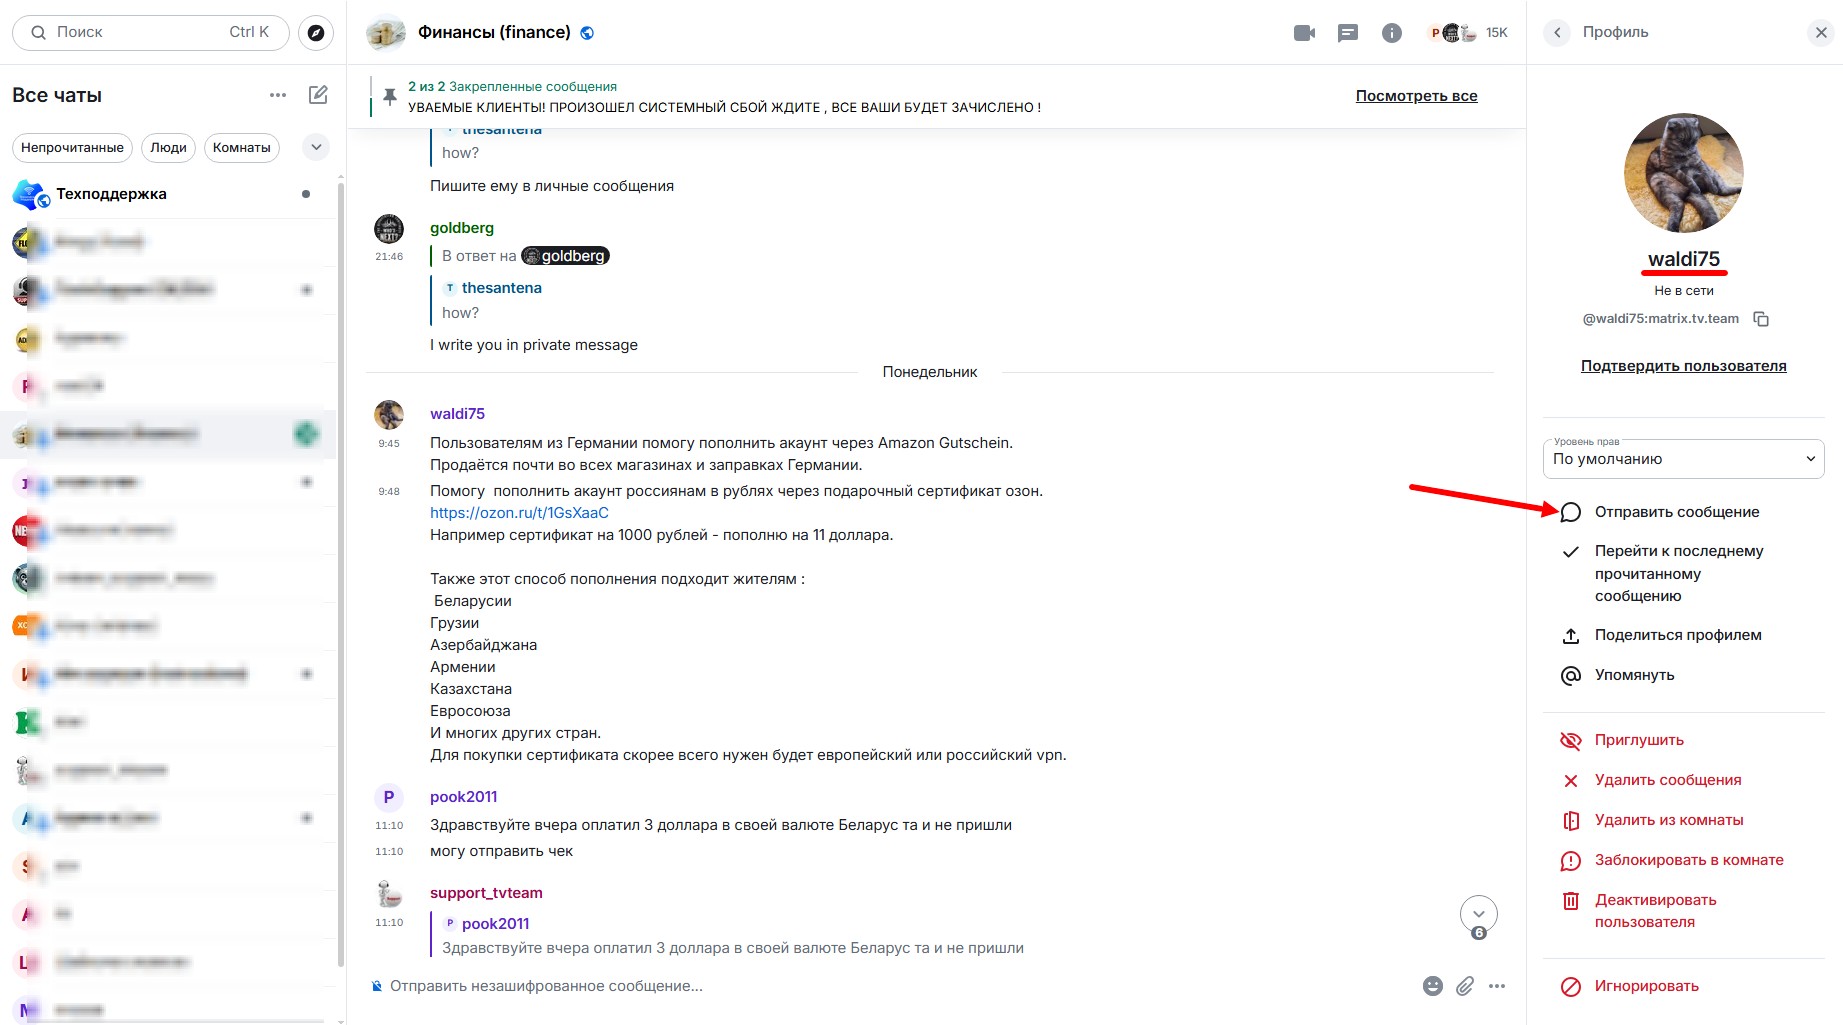Toggle the Rooms (Комнаты) chat filter
The width and height of the screenshot is (1843, 1025).
[241, 147]
